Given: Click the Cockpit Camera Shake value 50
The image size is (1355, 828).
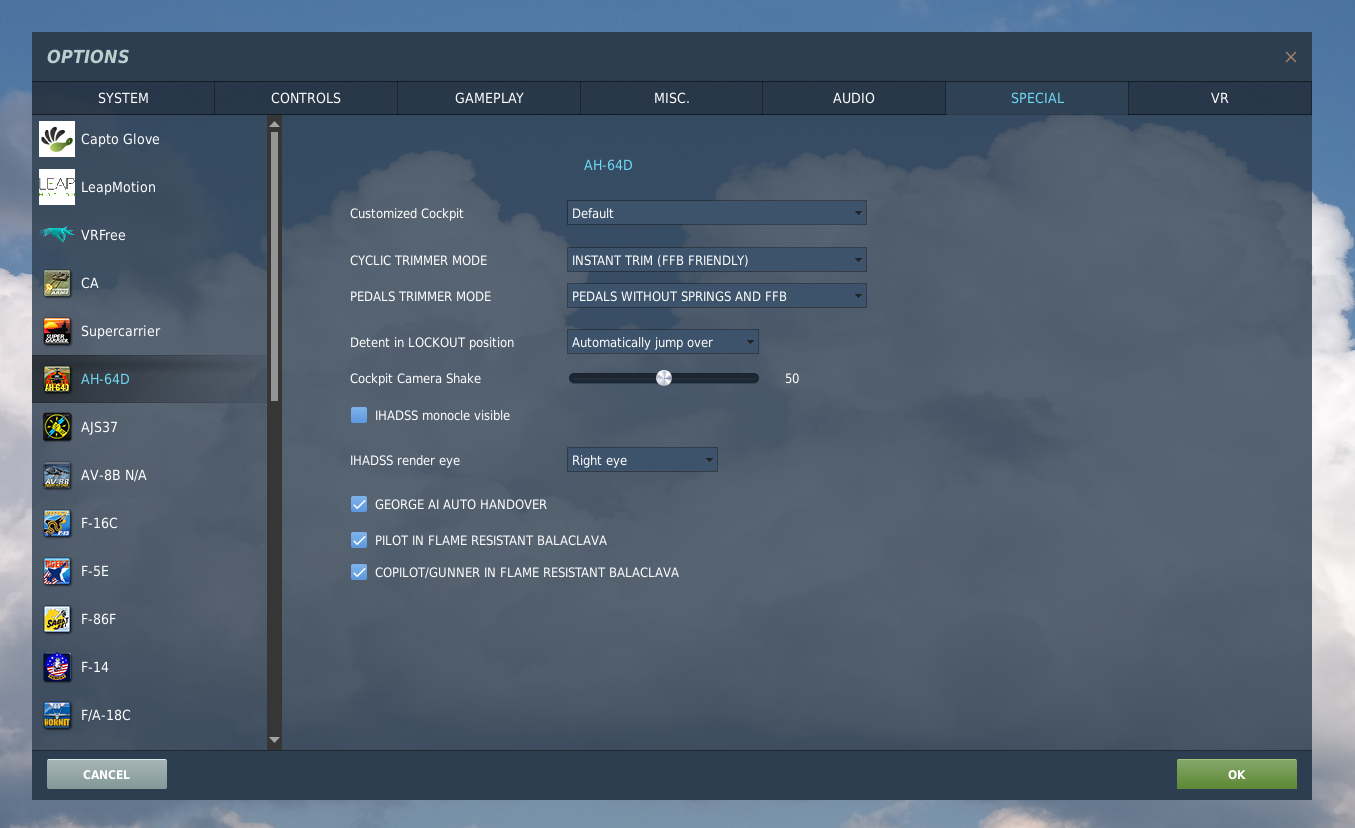Looking at the screenshot, I should coord(792,378).
